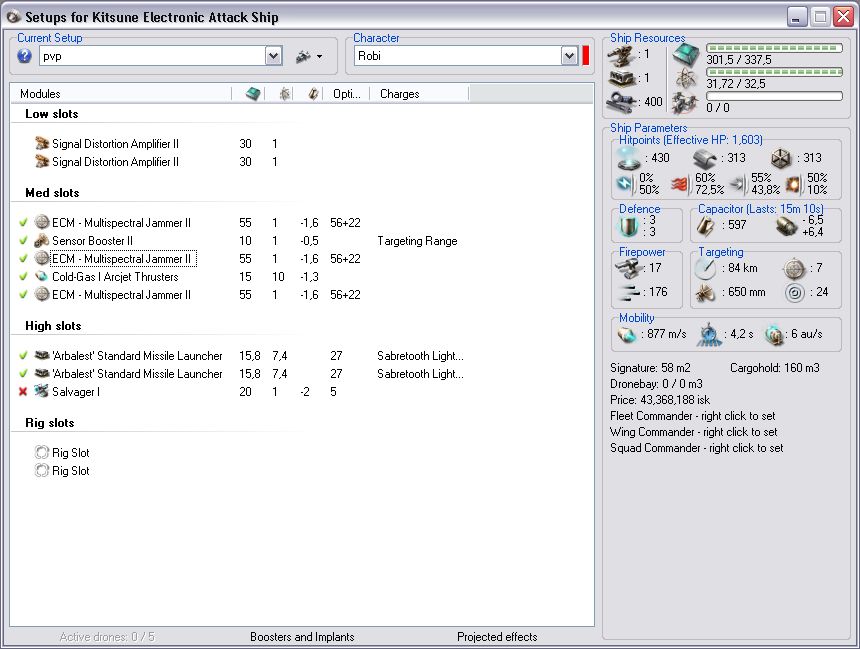
Task: Click the powergrid usage bar 31,72 / 32,5
Action: [x=774, y=72]
